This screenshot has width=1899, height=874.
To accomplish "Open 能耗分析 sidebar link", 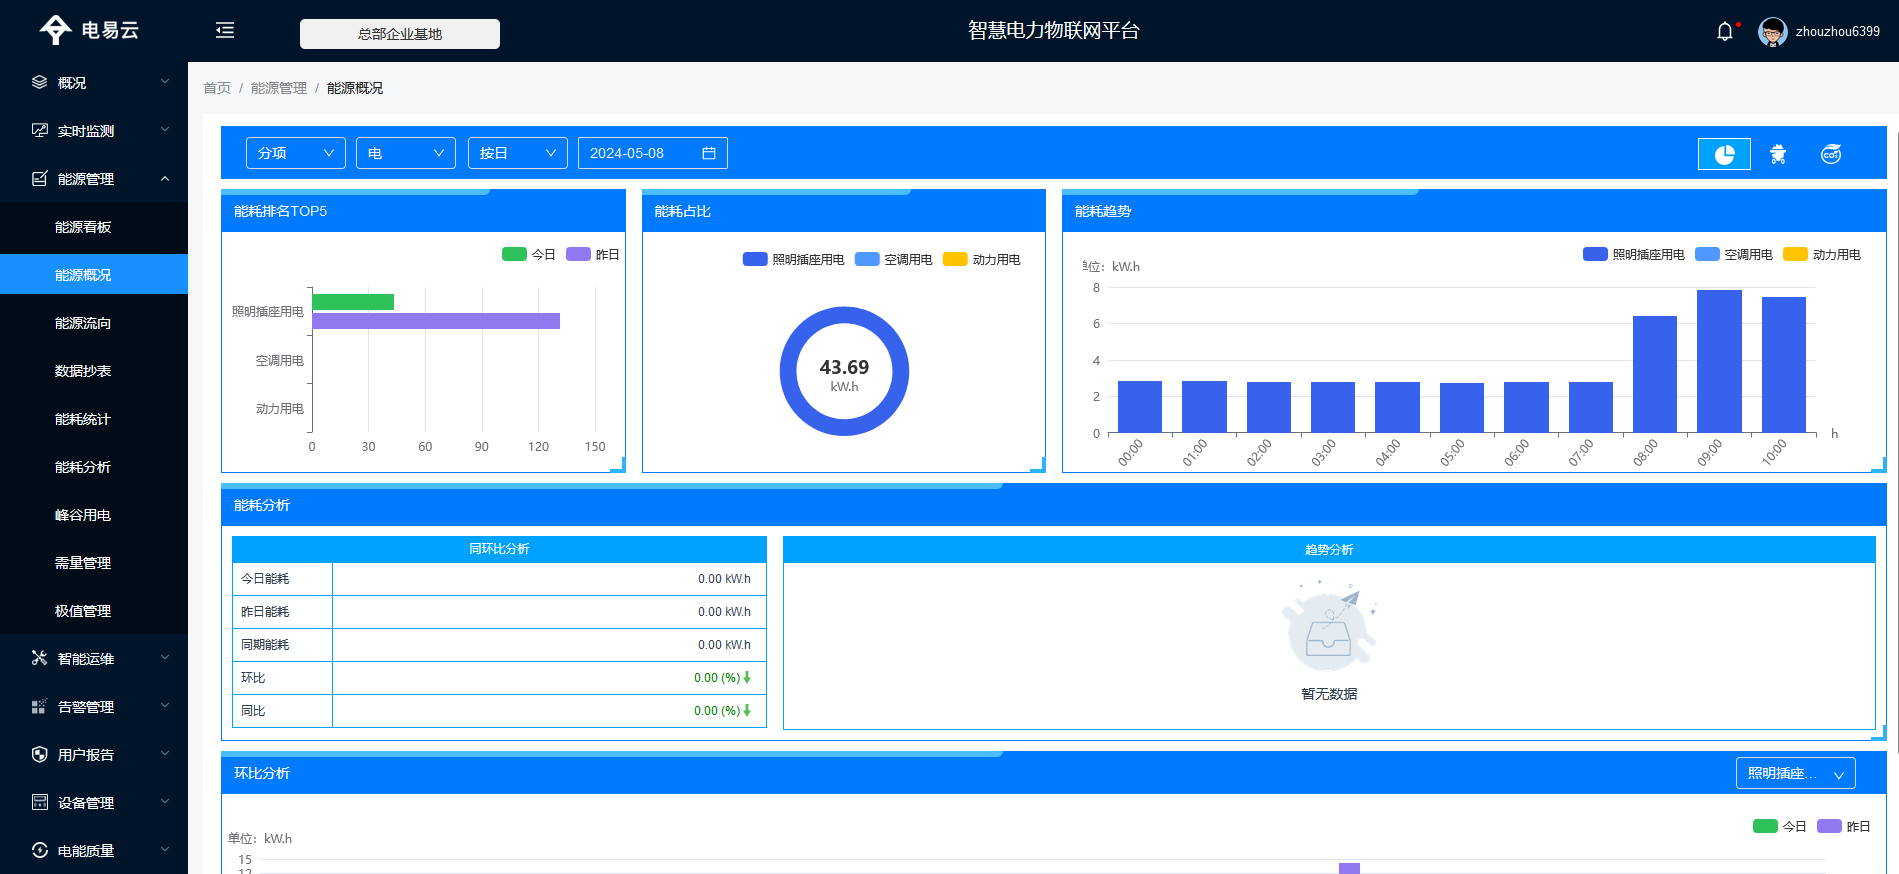I will click(x=94, y=467).
